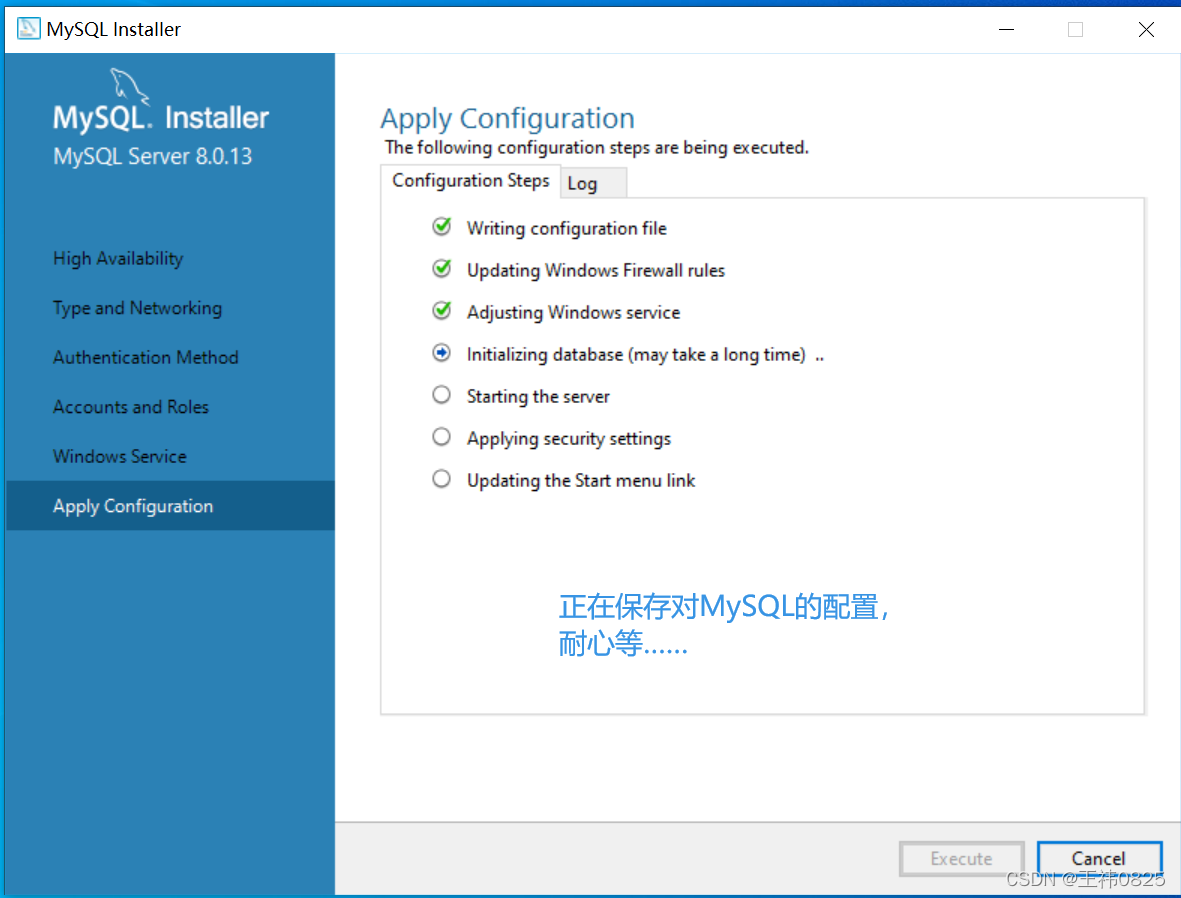Click the MySQL Installer title bar icon

click(29, 29)
